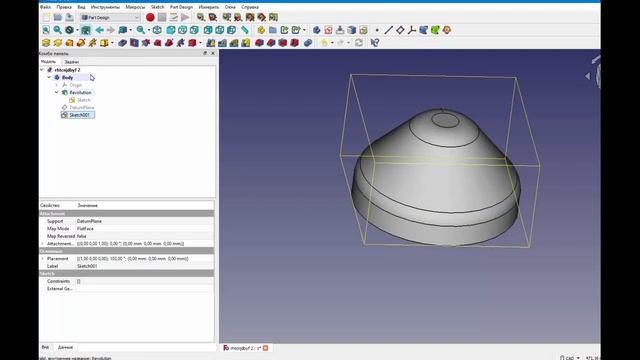
Task: Toggle the bounding box display
Action: (86, 30)
